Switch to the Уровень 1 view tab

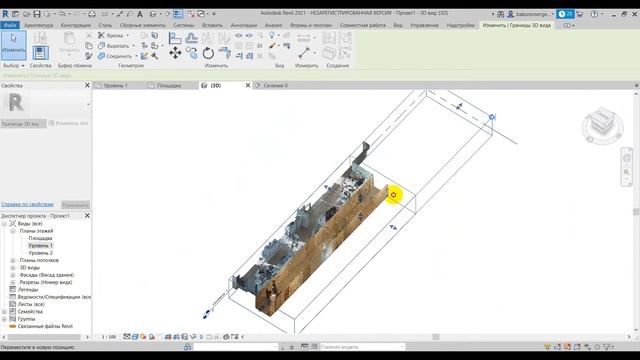(x=116, y=85)
